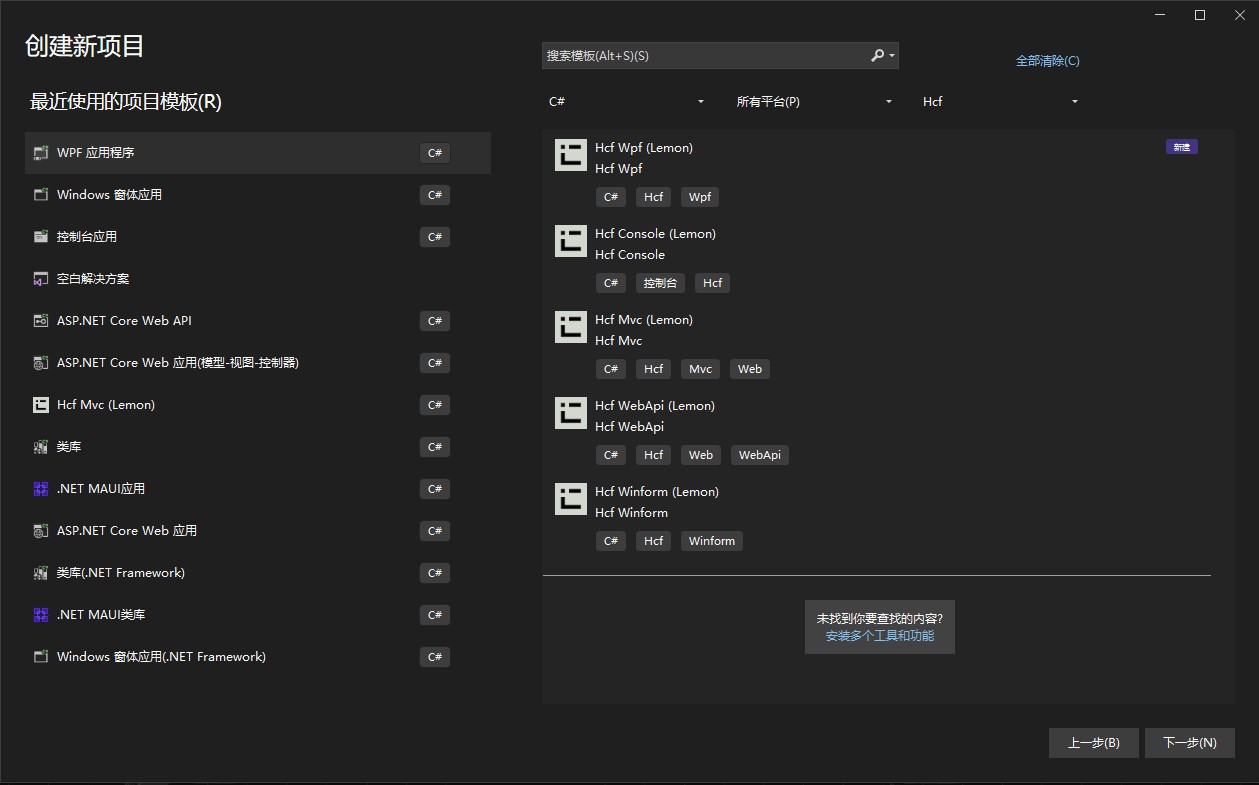Click the C# tag on .NET MAUI类库 row
The image size is (1259, 785).
[435, 615]
